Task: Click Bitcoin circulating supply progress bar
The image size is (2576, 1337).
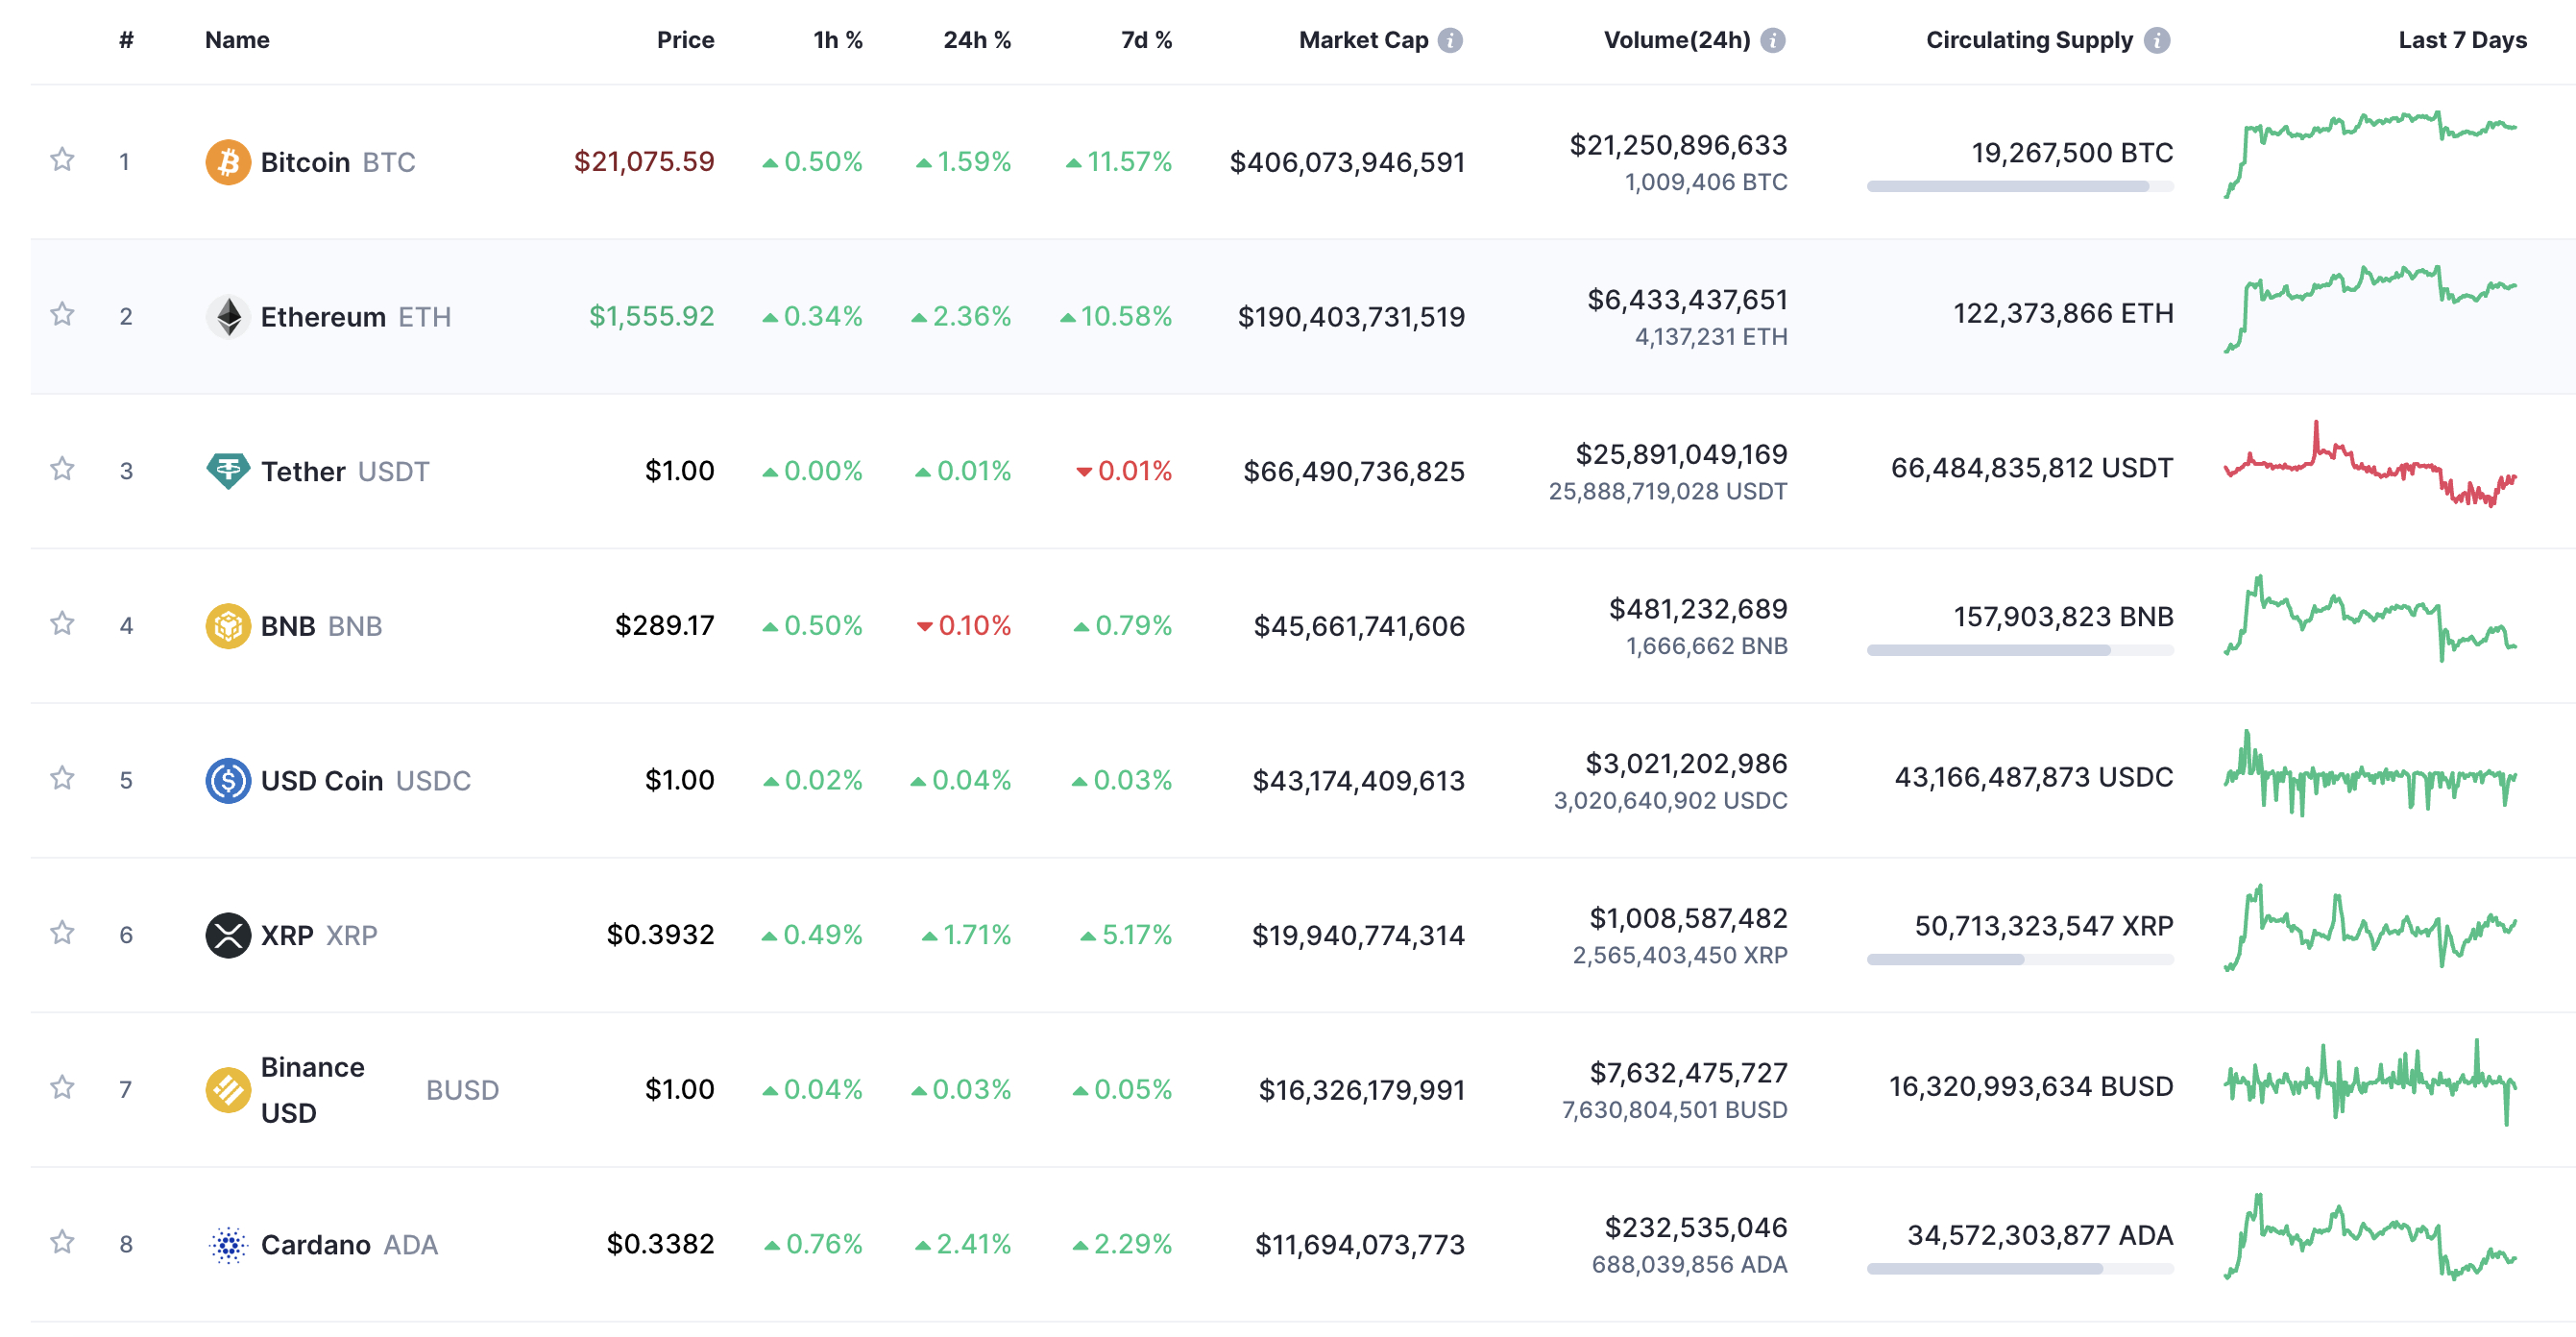Action: pyautogui.click(x=2020, y=186)
